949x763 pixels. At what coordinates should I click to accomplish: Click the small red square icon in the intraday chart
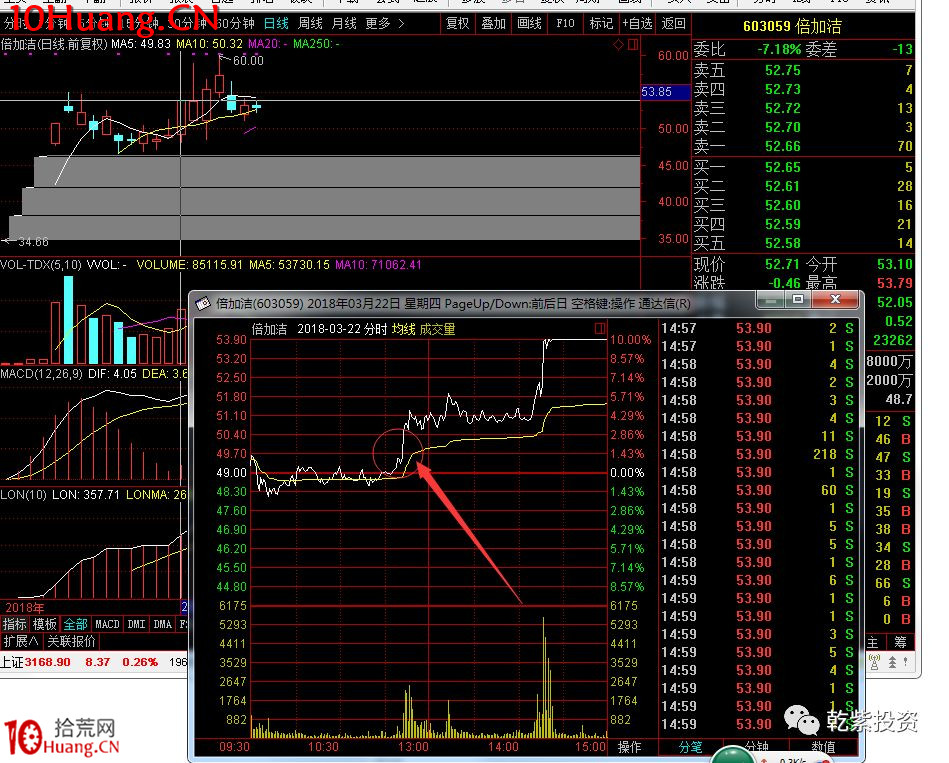pyautogui.click(x=599, y=329)
